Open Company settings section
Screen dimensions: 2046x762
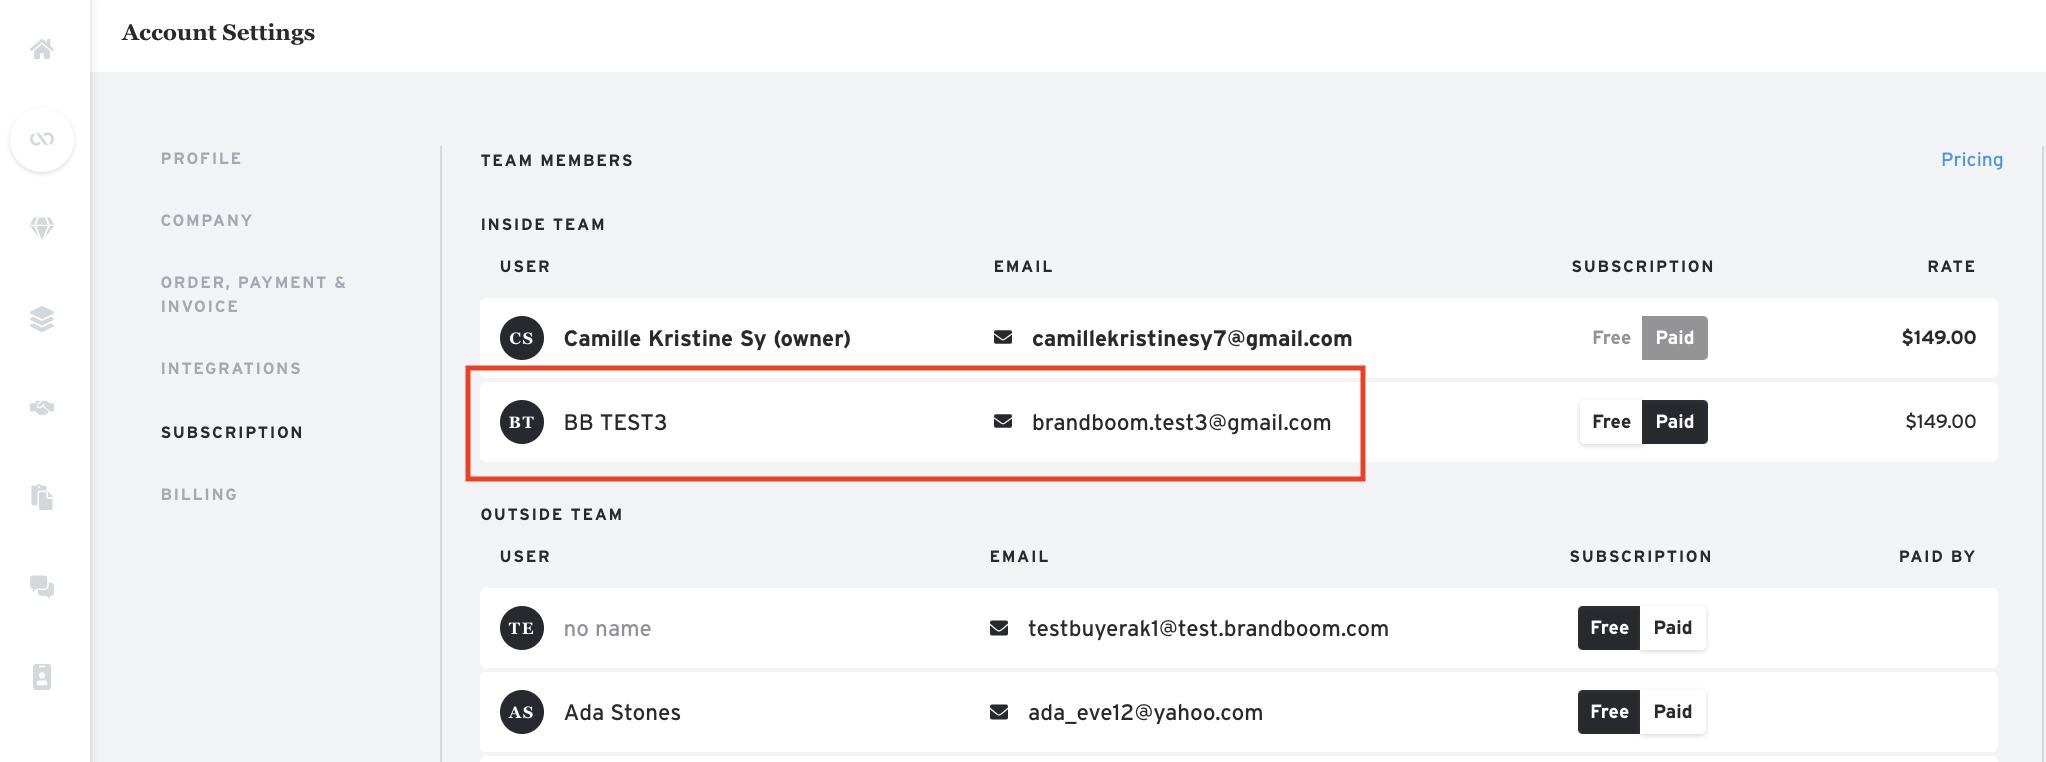coord(207,221)
